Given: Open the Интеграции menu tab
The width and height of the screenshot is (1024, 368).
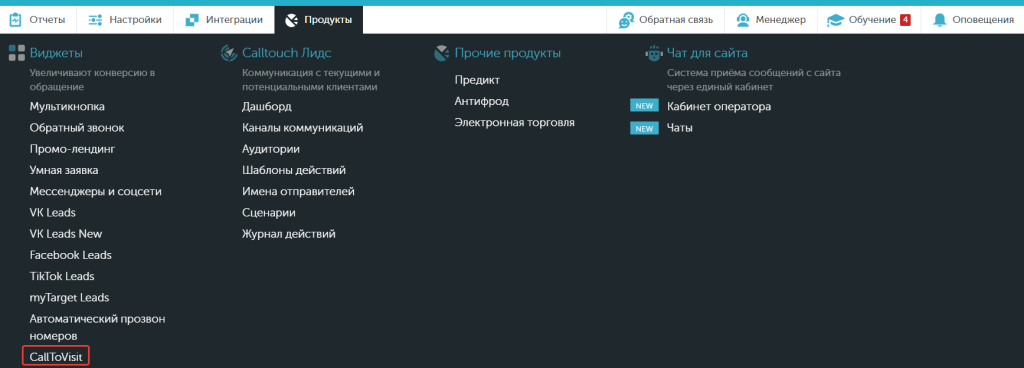Looking at the screenshot, I should [224, 20].
